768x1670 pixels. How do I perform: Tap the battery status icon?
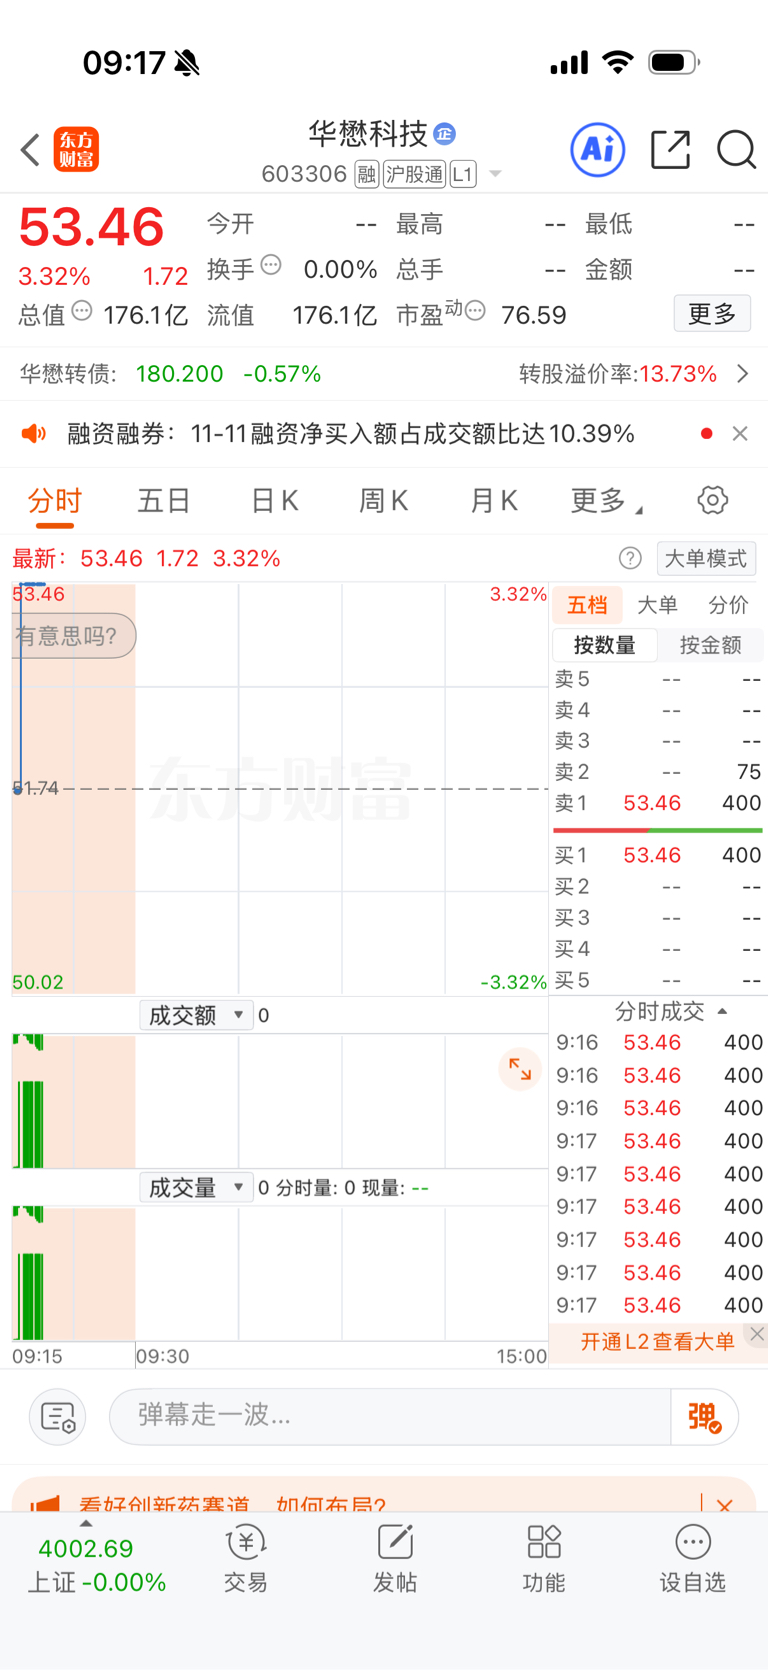(x=674, y=63)
